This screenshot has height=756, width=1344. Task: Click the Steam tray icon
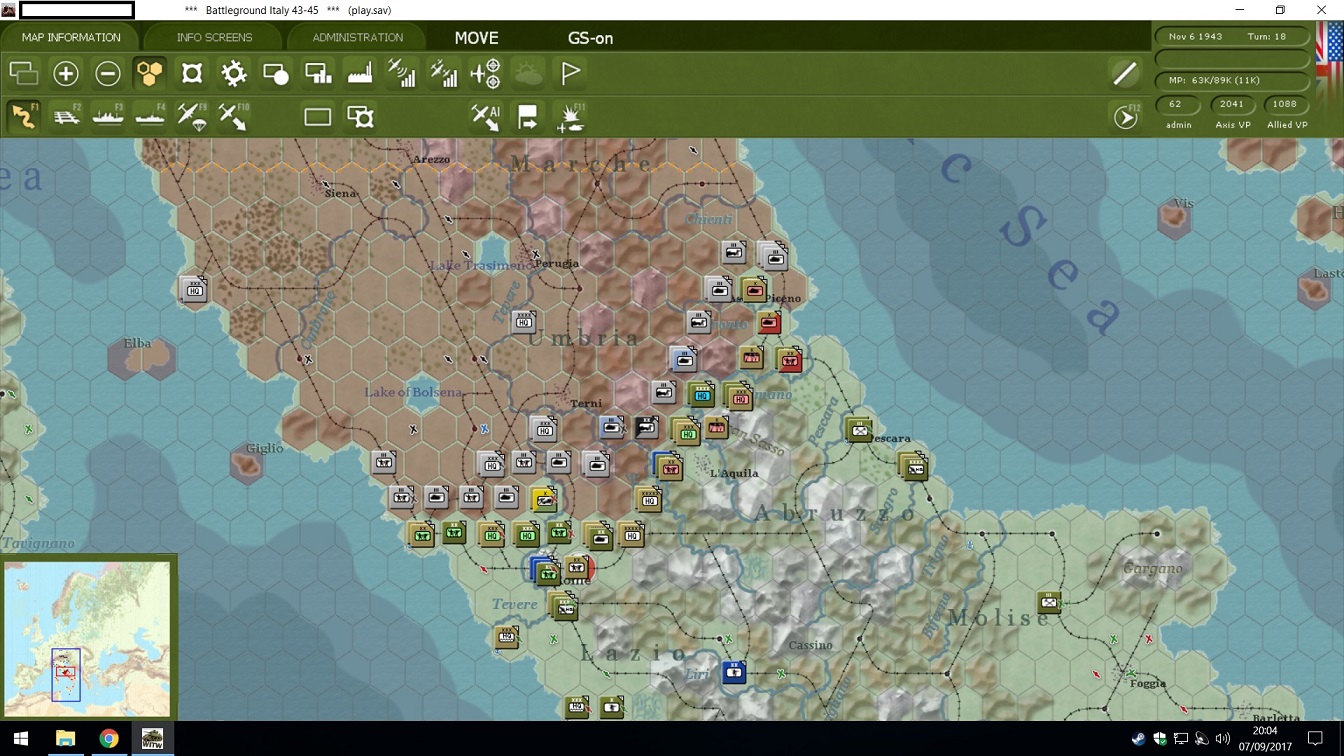(x=1138, y=740)
